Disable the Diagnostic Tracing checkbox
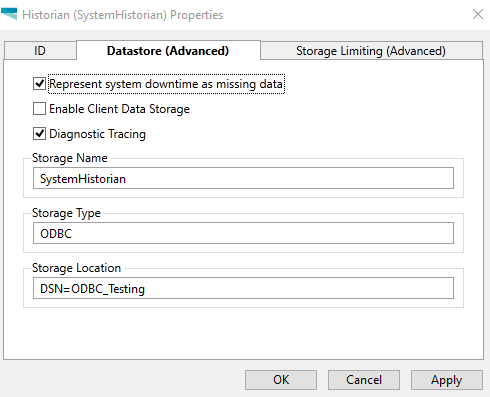This screenshot has width=490, height=397. coord(39,134)
